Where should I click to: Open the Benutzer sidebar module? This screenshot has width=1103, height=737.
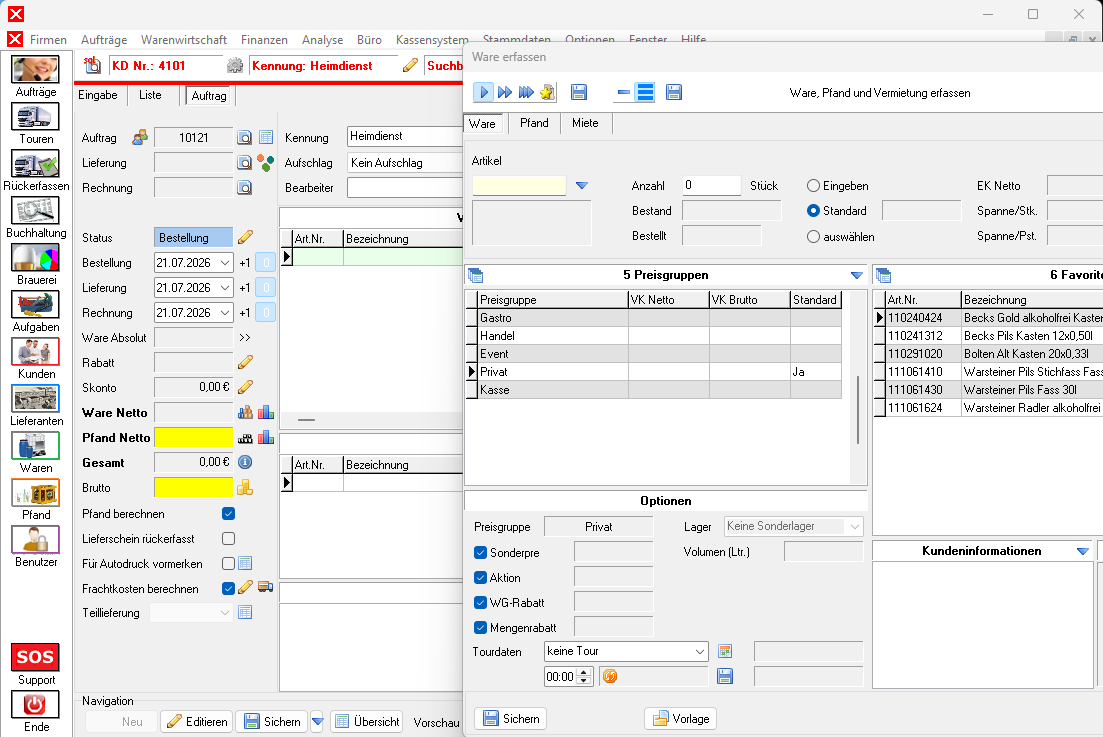(35, 540)
